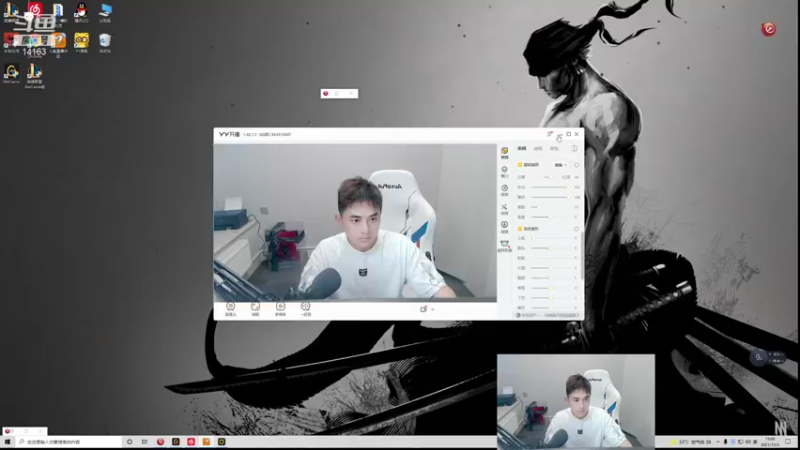Viewport: 800px width, 450px height.
Task: Reset the first beauty section circular icon
Action: tap(577, 165)
